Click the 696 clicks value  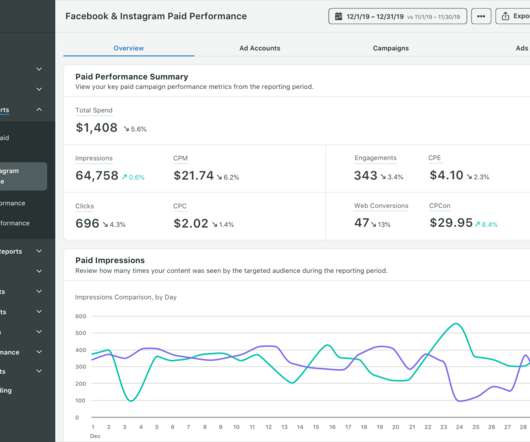pos(87,223)
